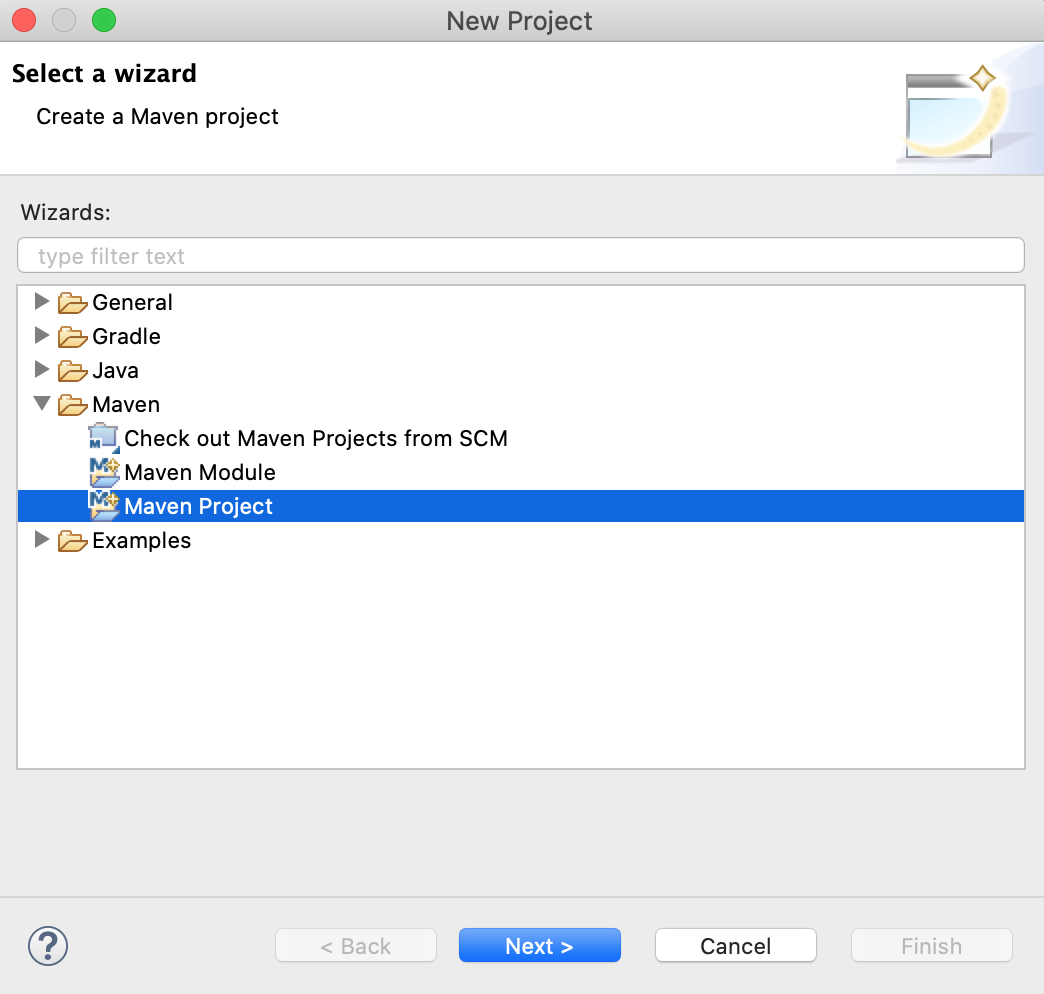Expand the General wizards category
Image resolution: width=1044 pixels, height=994 pixels.
42,302
